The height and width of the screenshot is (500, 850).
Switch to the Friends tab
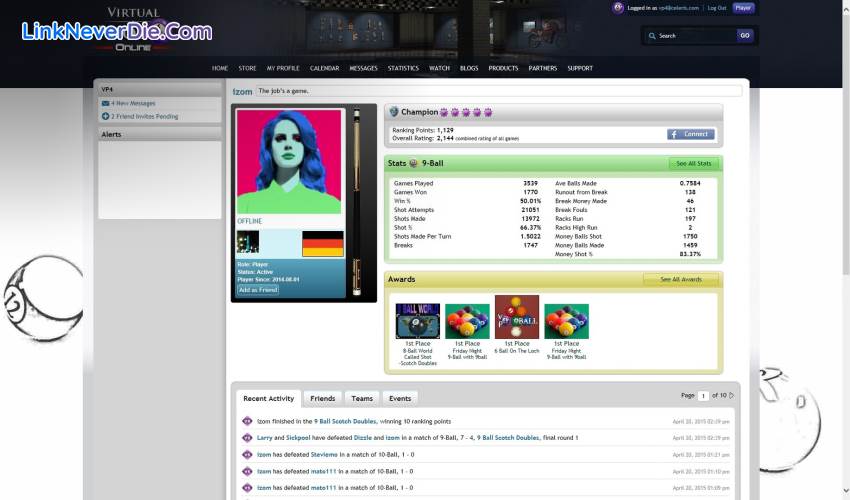tap(323, 399)
